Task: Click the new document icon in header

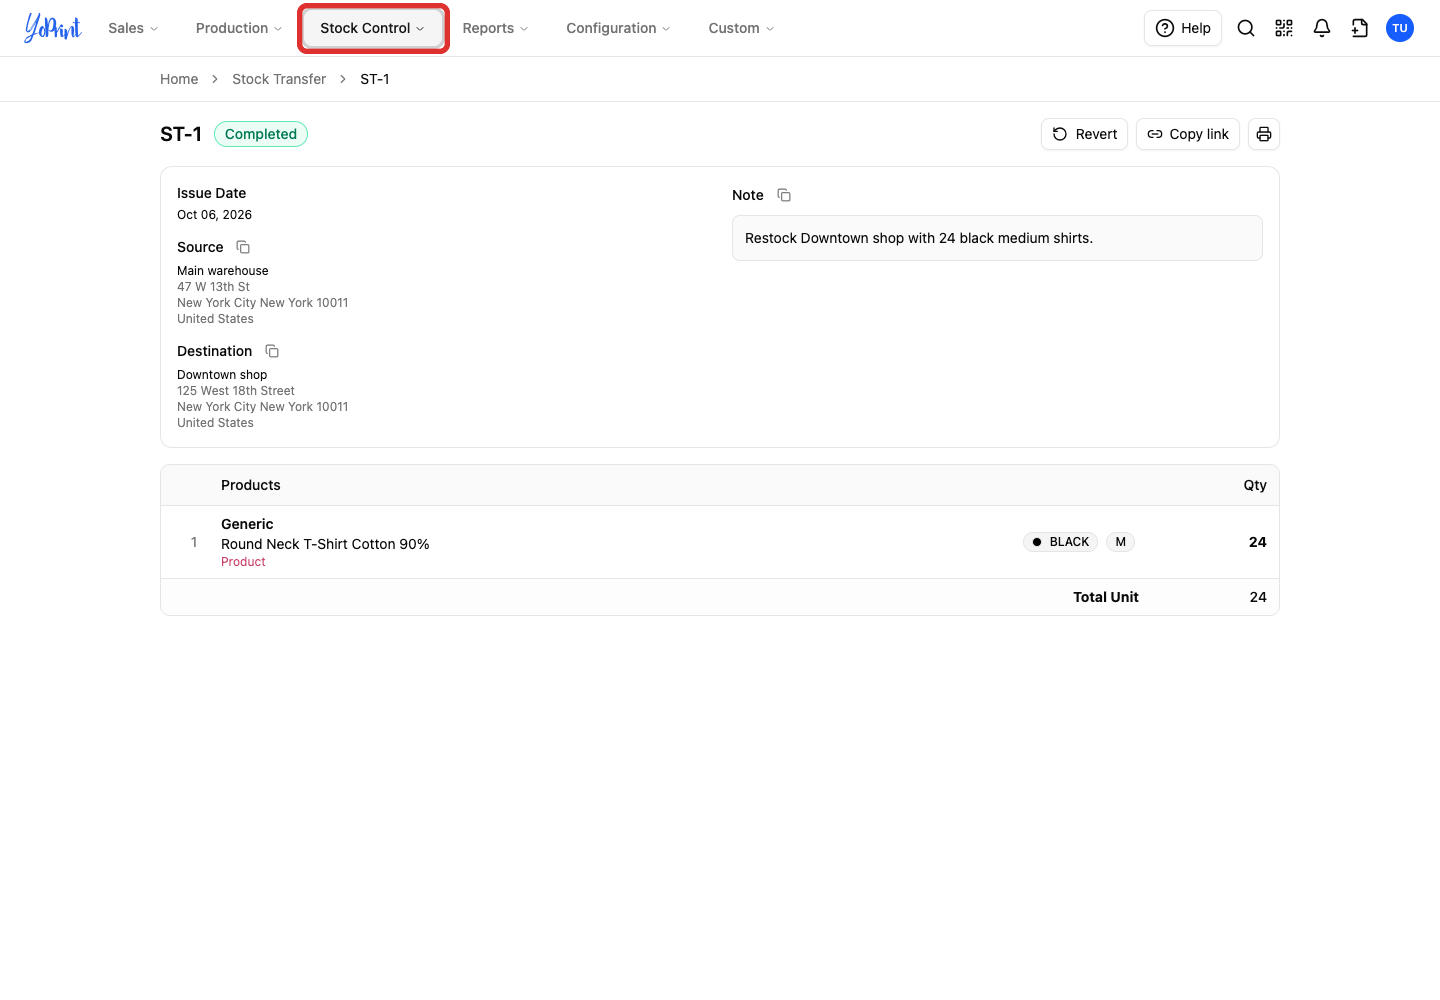Action: (x=1360, y=28)
